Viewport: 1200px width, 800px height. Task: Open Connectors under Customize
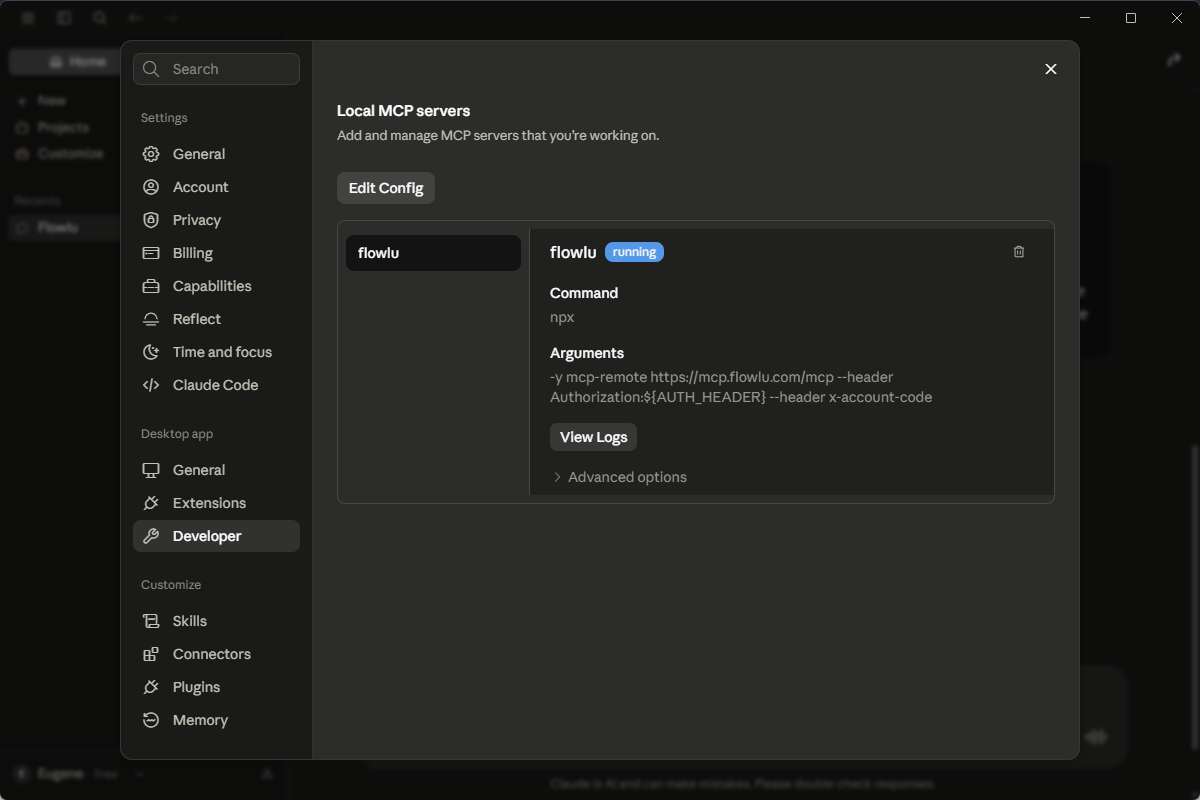pos(216,654)
